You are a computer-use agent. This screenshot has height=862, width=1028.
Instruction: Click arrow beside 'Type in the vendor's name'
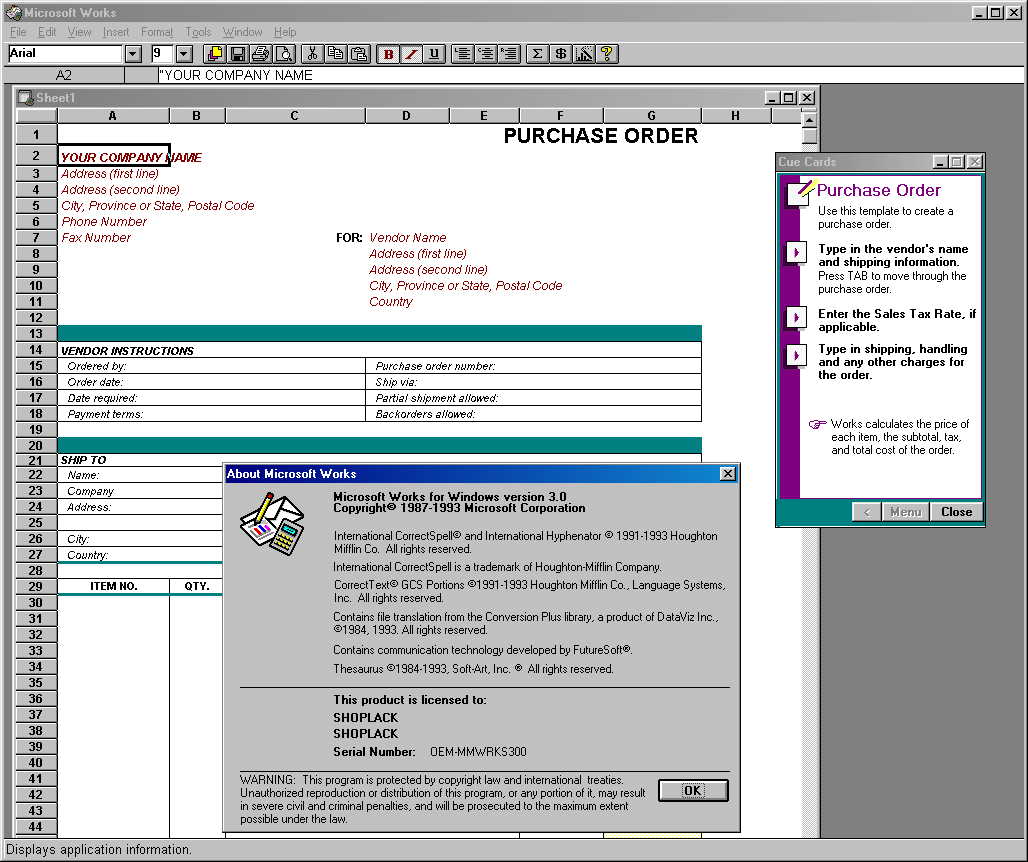point(796,252)
